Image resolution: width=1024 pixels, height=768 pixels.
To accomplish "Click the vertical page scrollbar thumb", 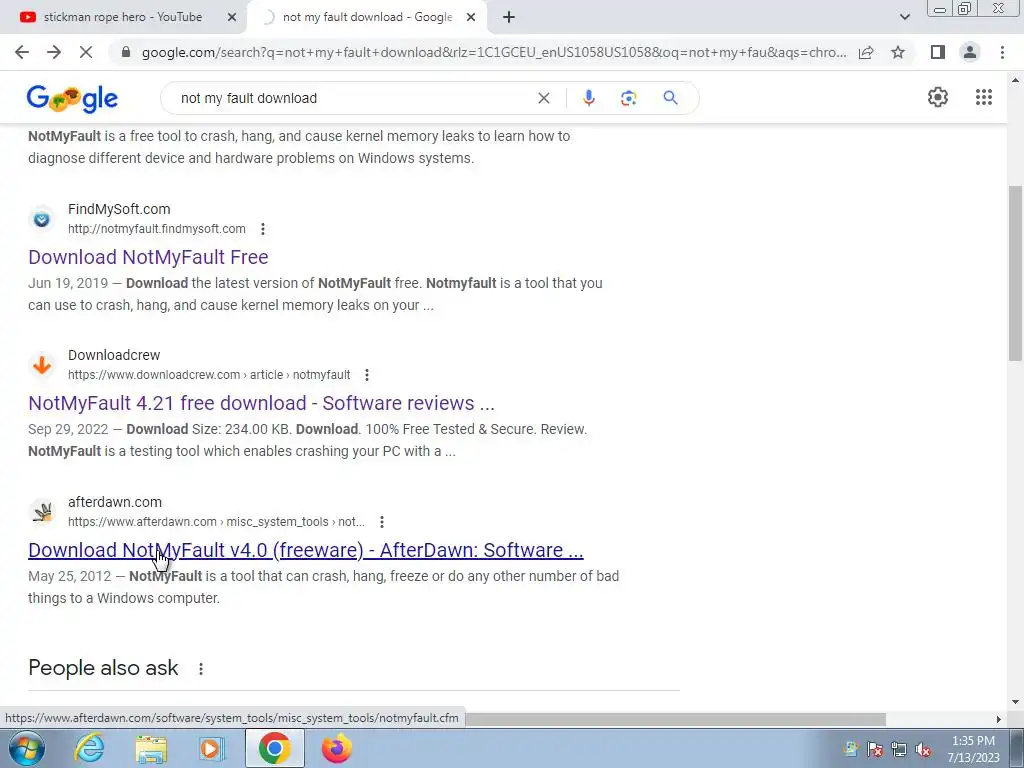I will (x=1015, y=273).
